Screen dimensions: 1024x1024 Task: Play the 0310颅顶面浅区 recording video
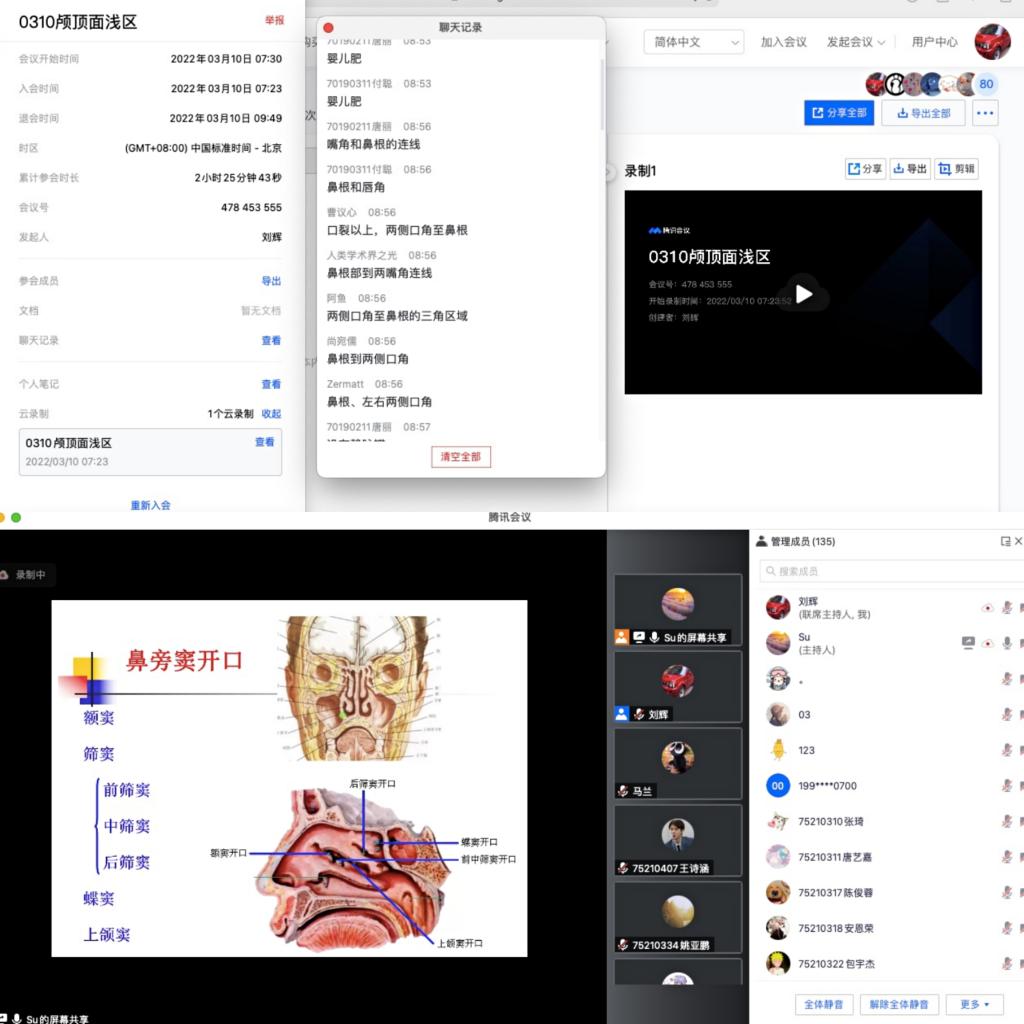coord(804,294)
